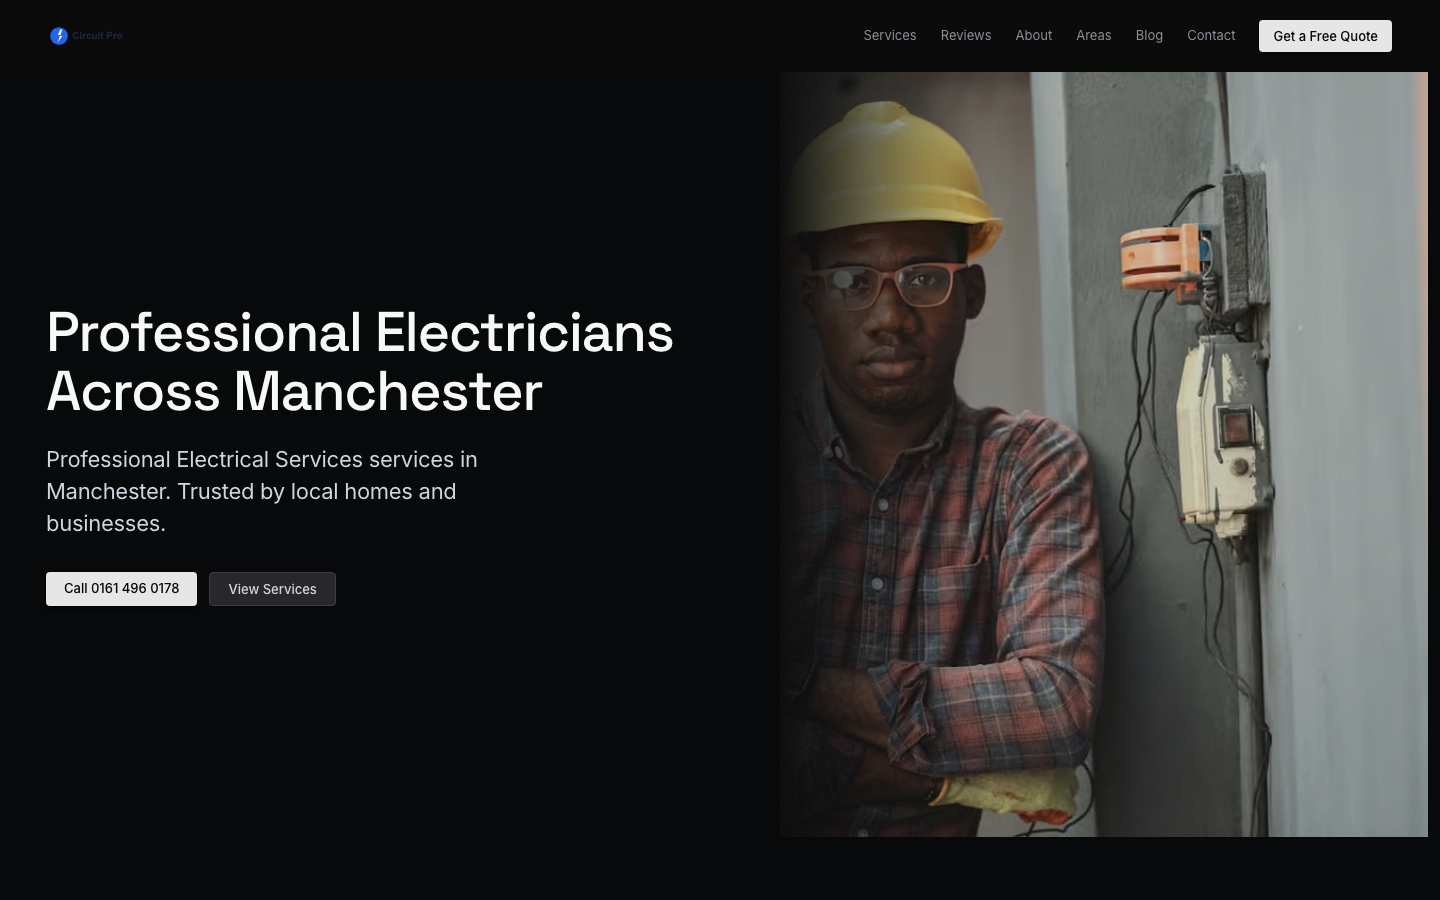Click the word Manchester in the headline
This screenshot has width=1440, height=900.
(388, 391)
